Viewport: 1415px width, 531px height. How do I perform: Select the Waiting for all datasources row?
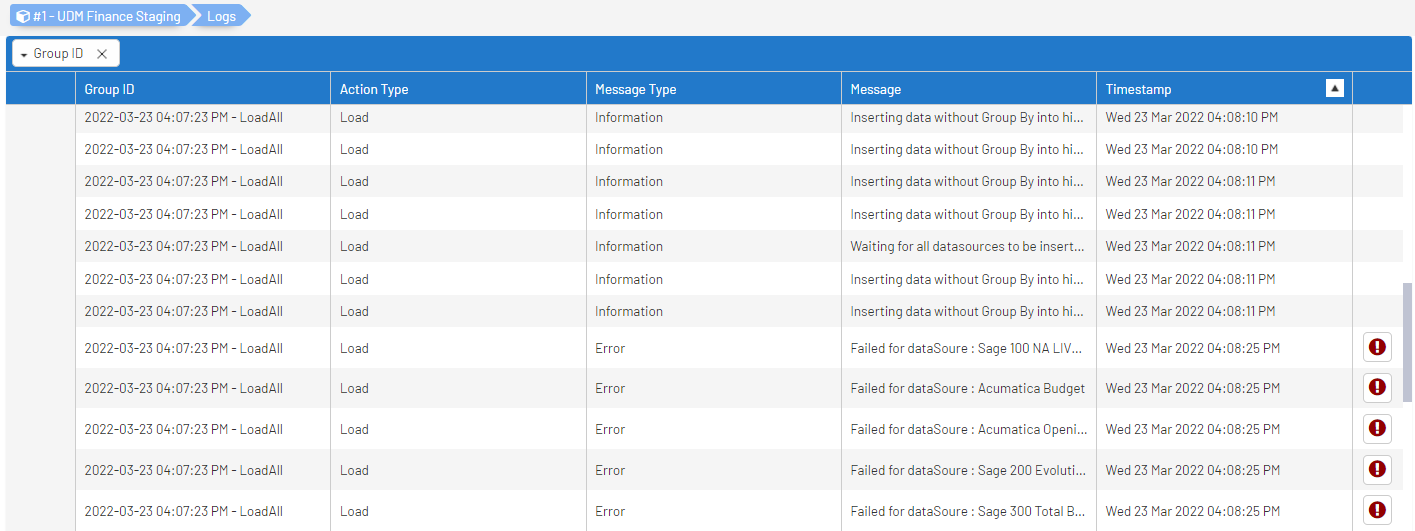[x=967, y=246]
